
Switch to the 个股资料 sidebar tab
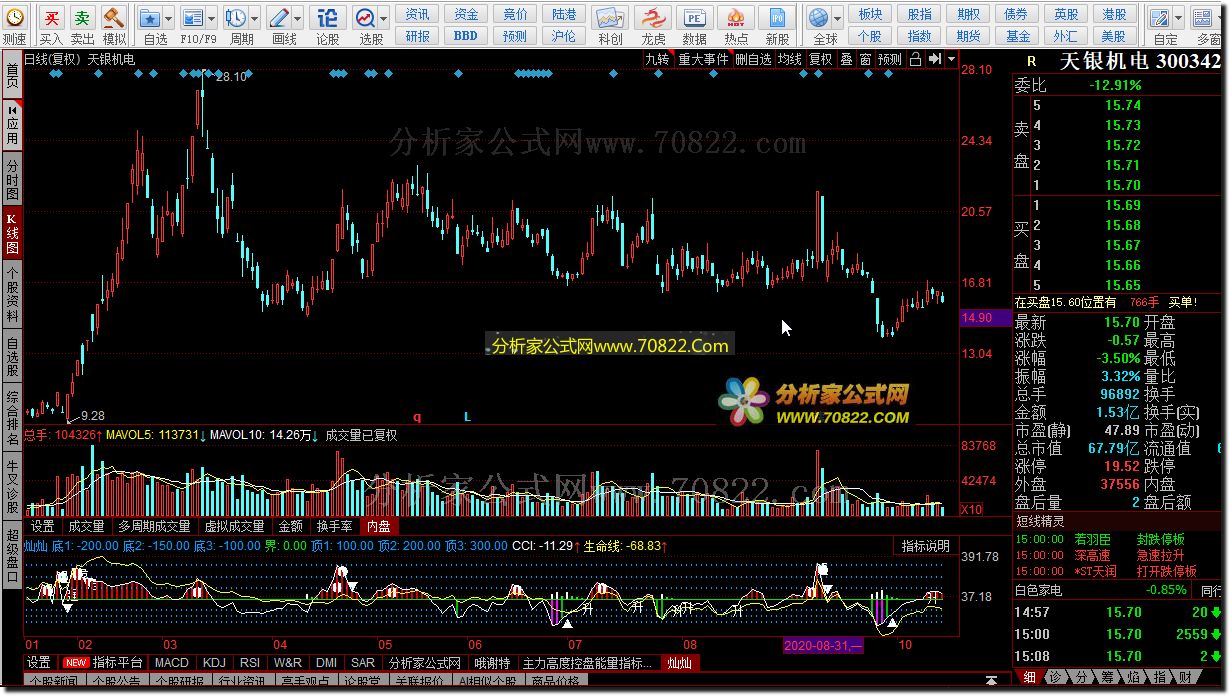(12, 295)
